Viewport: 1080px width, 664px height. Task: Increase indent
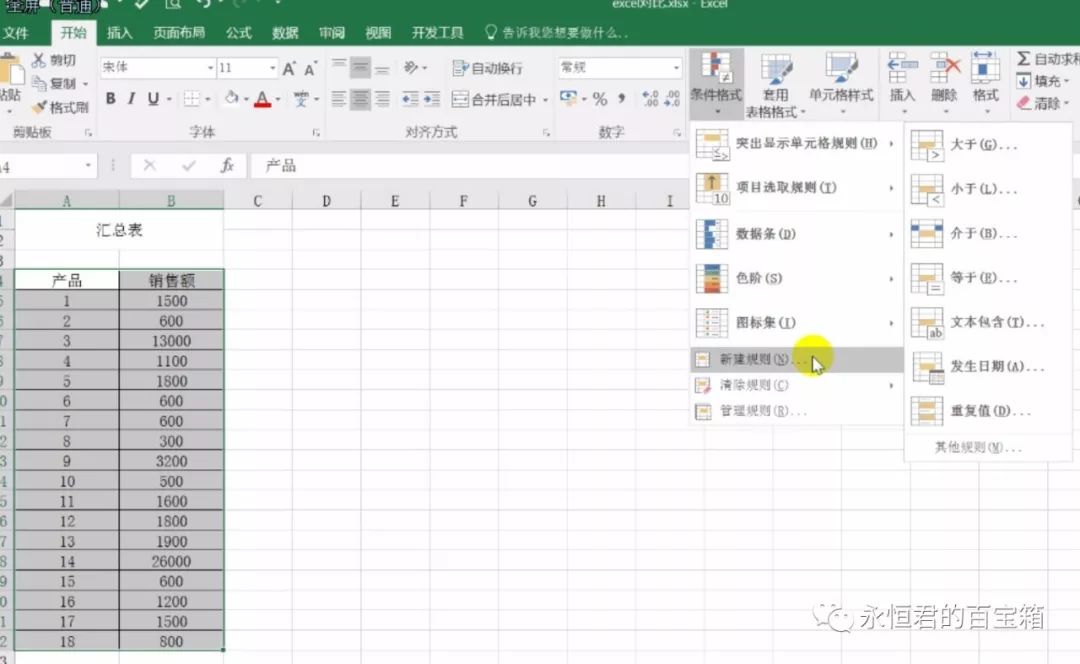click(x=432, y=99)
